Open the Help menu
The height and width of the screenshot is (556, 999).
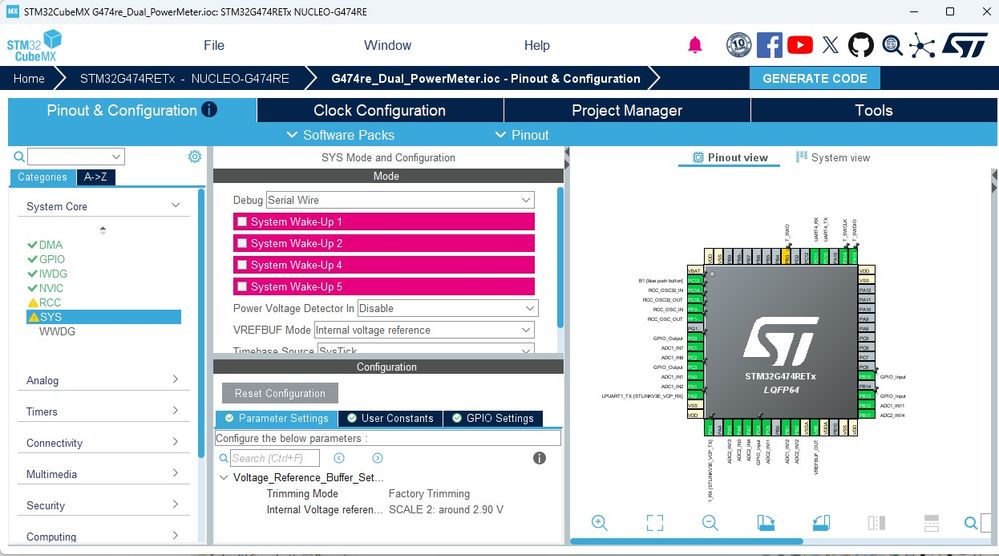537,45
